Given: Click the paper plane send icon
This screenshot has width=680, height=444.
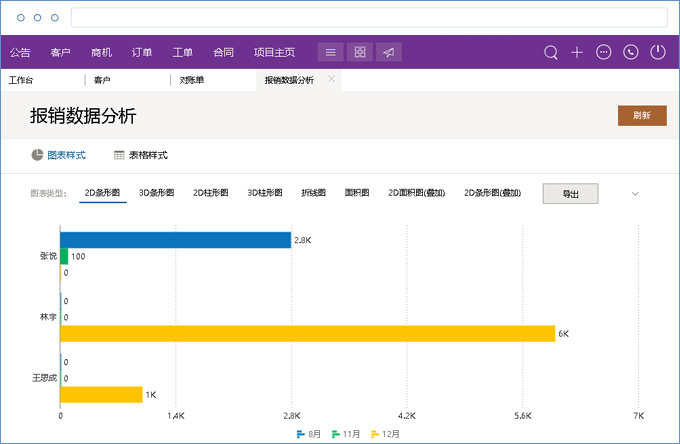Looking at the screenshot, I should (389, 52).
